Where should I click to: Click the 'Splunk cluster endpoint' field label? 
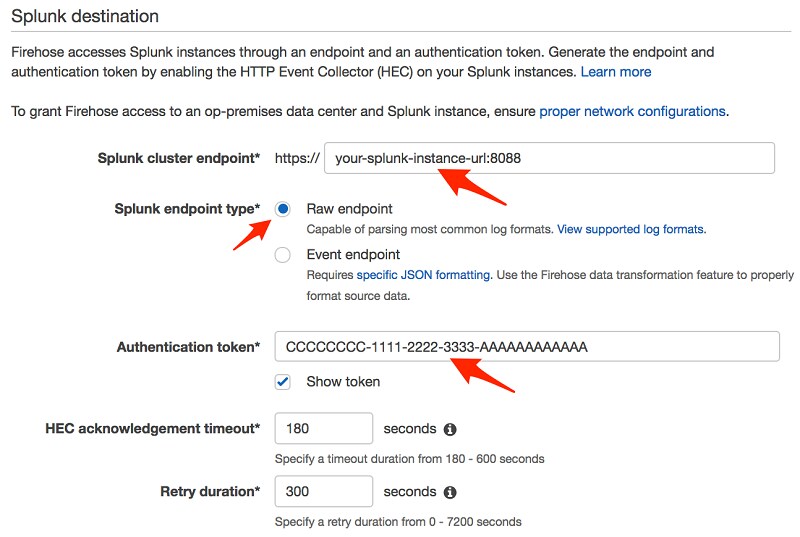click(179, 158)
